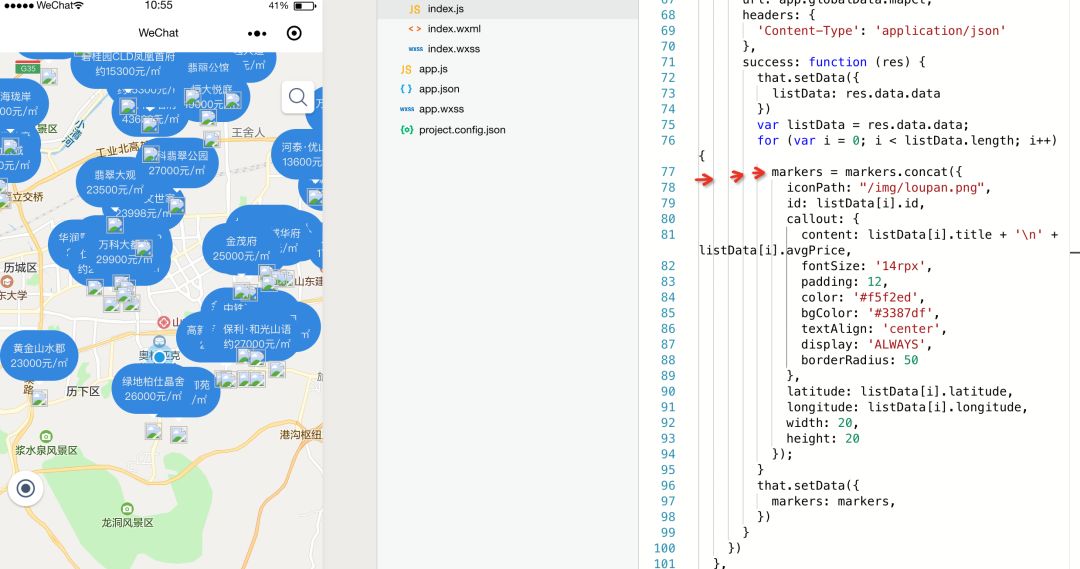The image size is (1080, 569).
Task: Tap the map search magnifier button
Action: pos(298,97)
